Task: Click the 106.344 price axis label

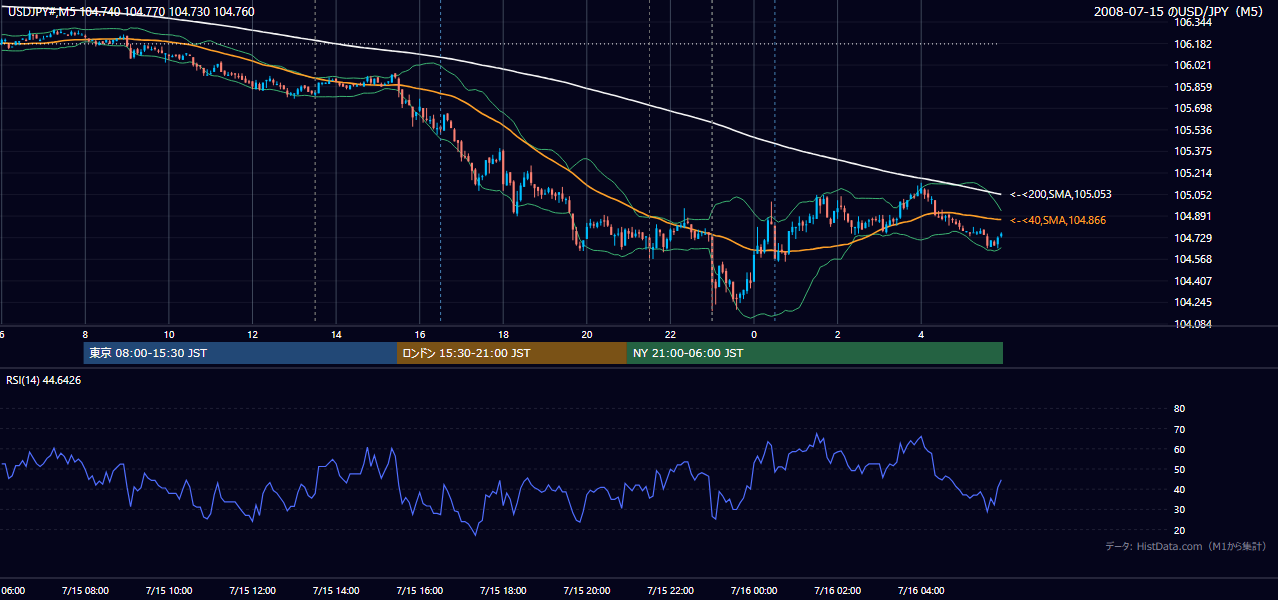Action: pos(1192,22)
